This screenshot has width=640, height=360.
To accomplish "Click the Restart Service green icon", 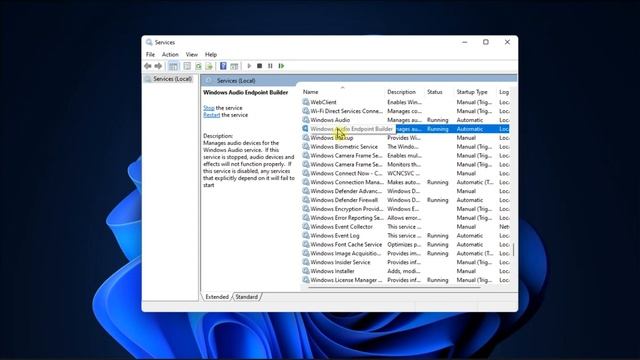I will (x=281, y=66).
